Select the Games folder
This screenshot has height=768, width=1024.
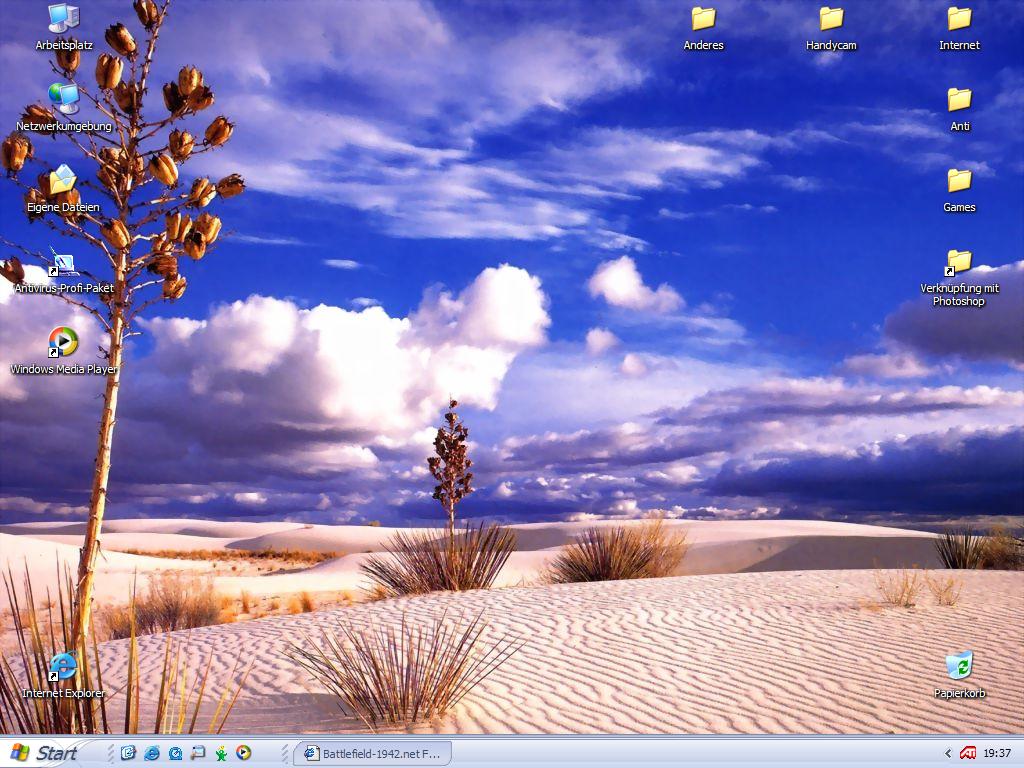[959, 189]
